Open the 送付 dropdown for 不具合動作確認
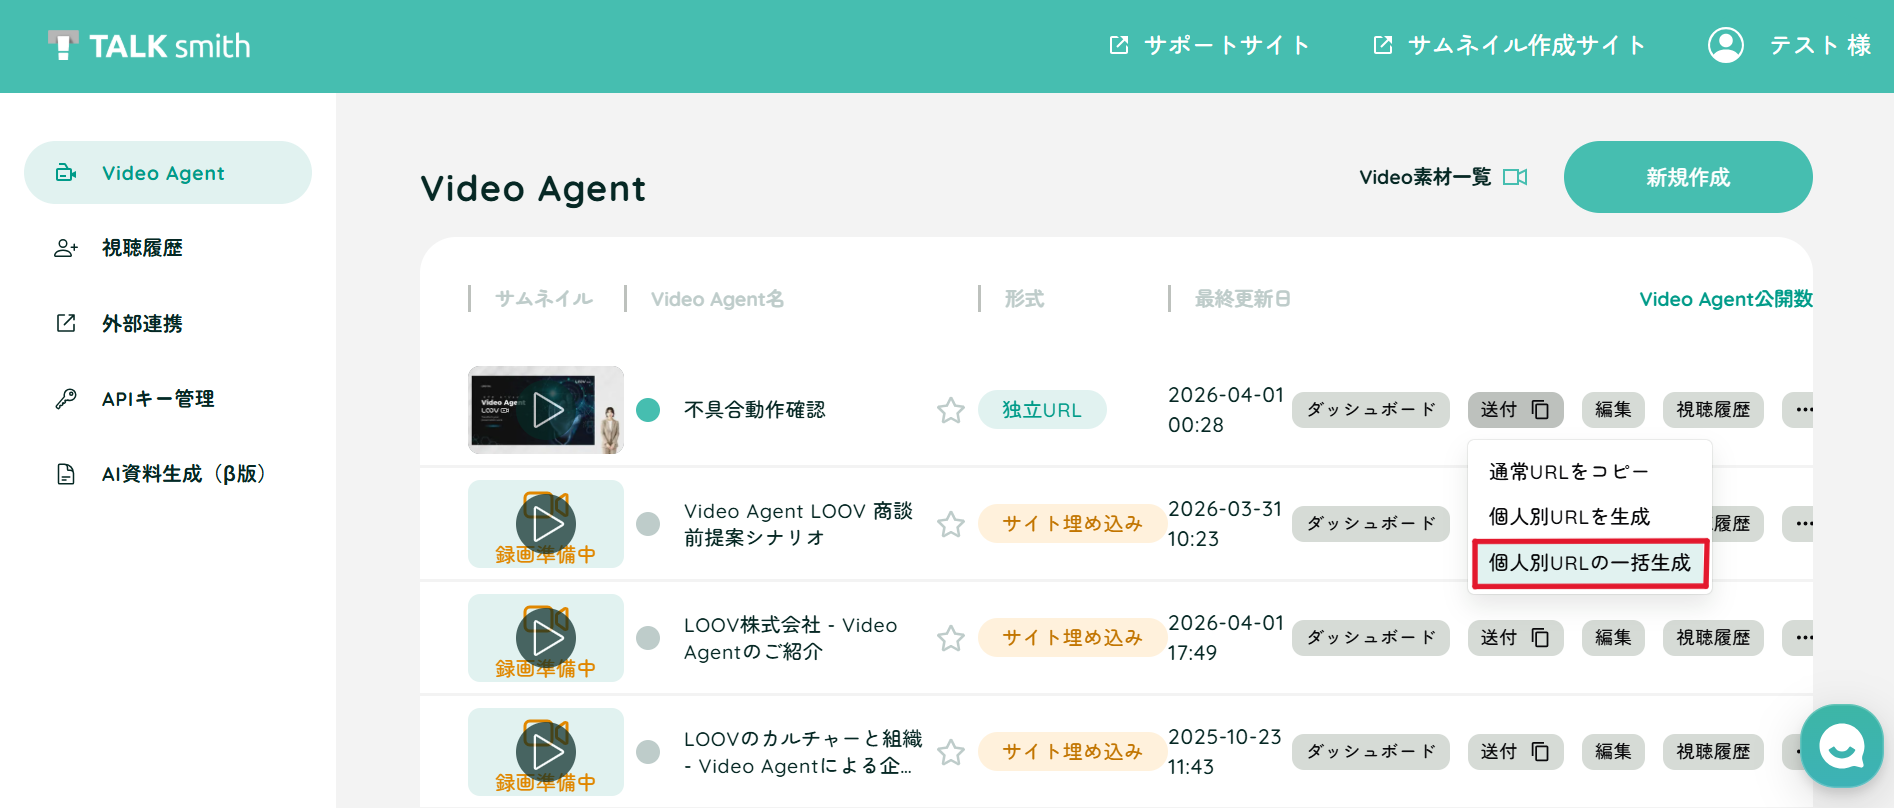 pos(1515,410)
